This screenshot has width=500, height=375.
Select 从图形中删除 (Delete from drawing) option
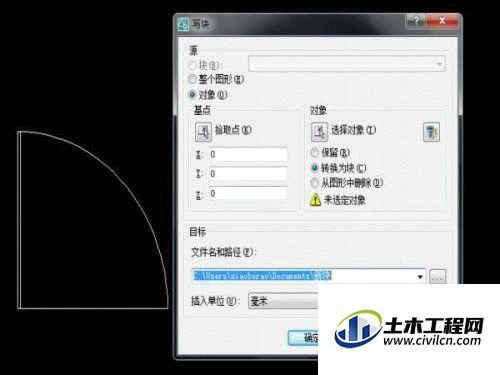click(x=314, y=183)
